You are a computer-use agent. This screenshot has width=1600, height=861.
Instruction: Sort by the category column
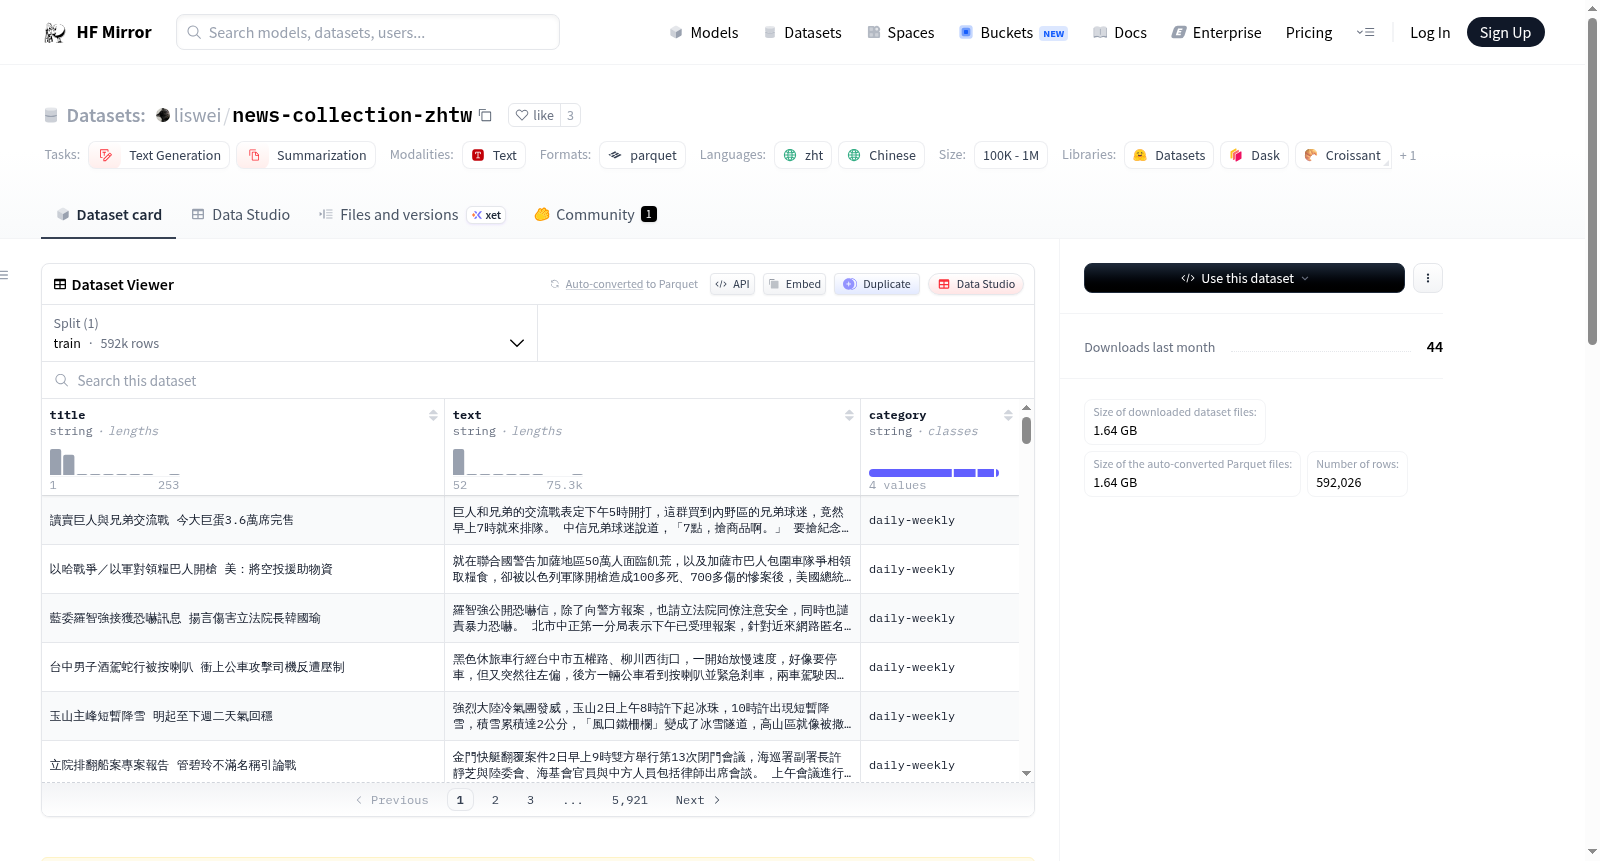[x=1008, y=415]
